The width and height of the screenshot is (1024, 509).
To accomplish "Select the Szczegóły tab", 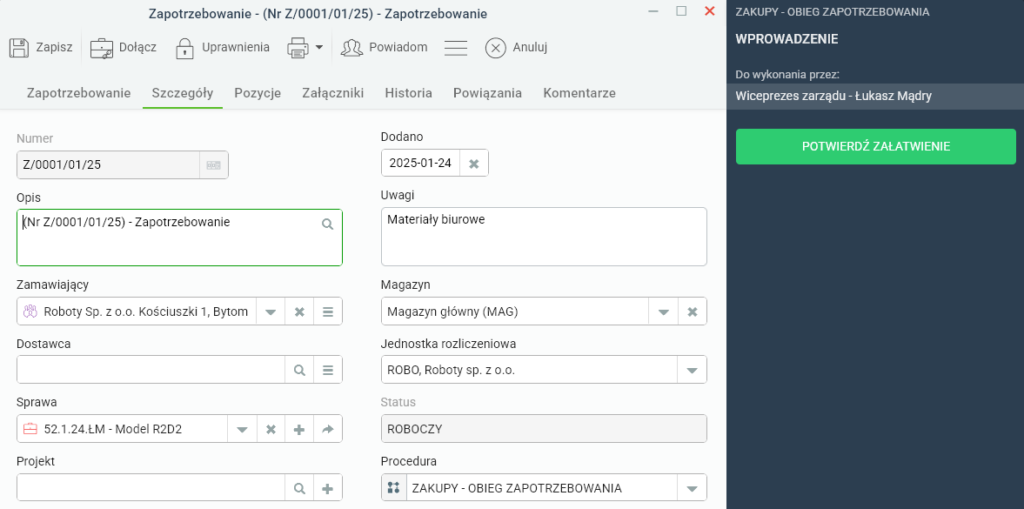I will point(182,93).
